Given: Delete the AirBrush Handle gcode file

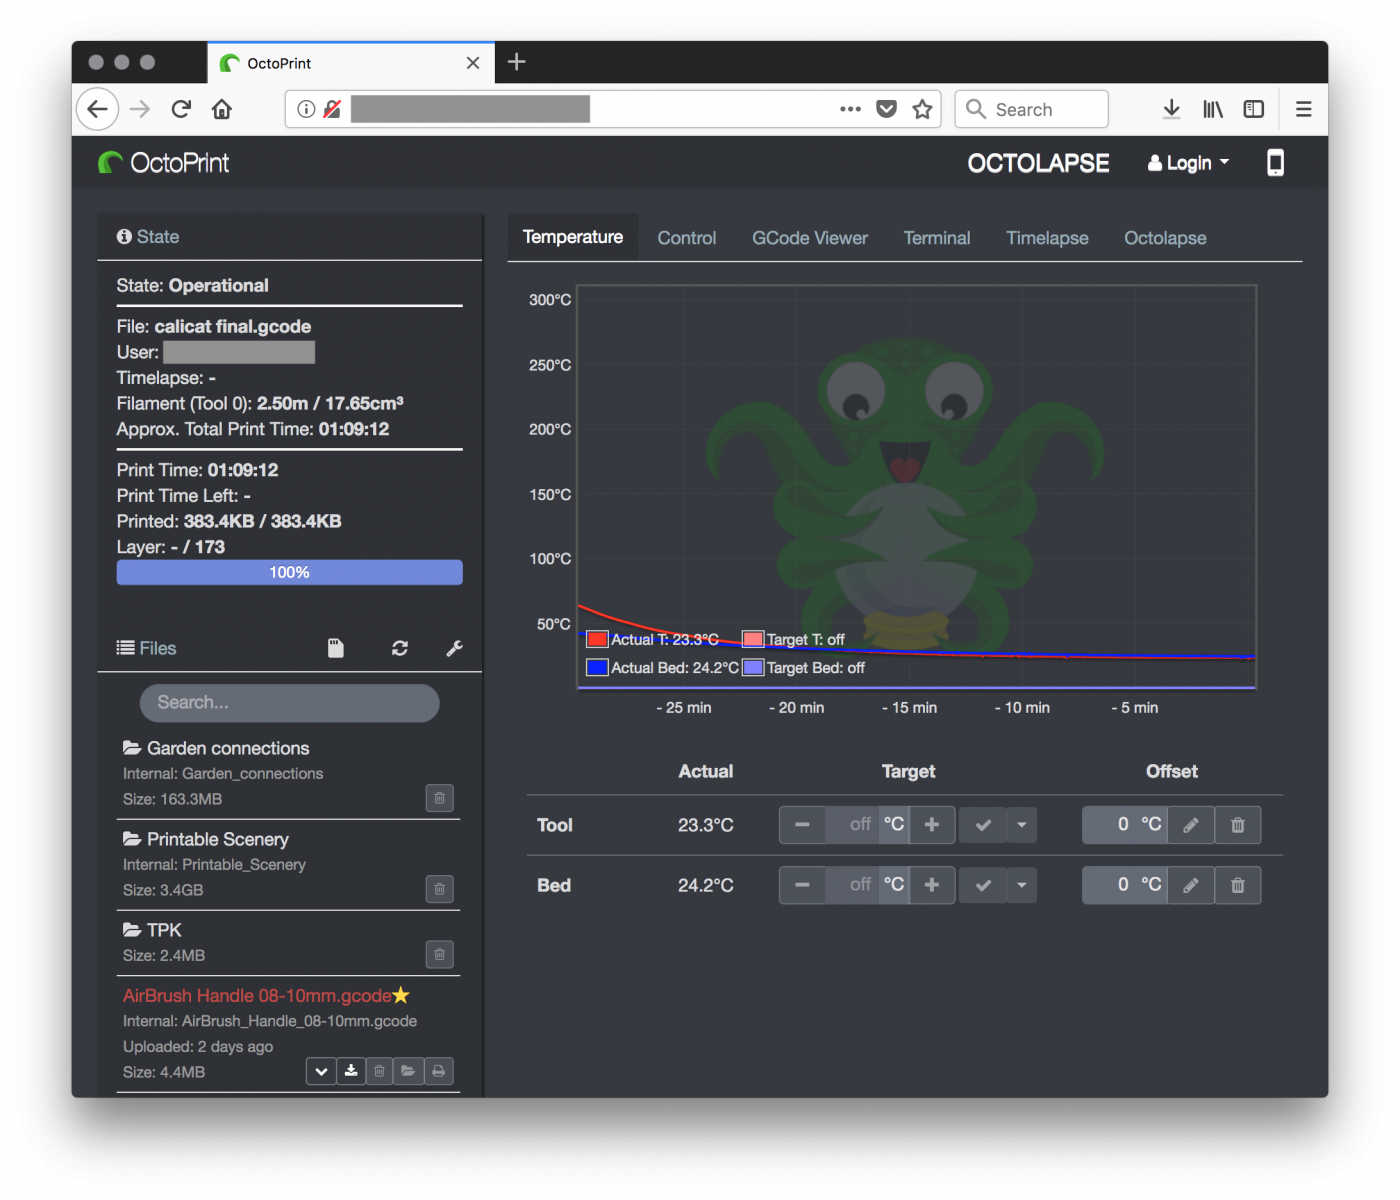Looking at the screenshot, I should [379, 1071].
